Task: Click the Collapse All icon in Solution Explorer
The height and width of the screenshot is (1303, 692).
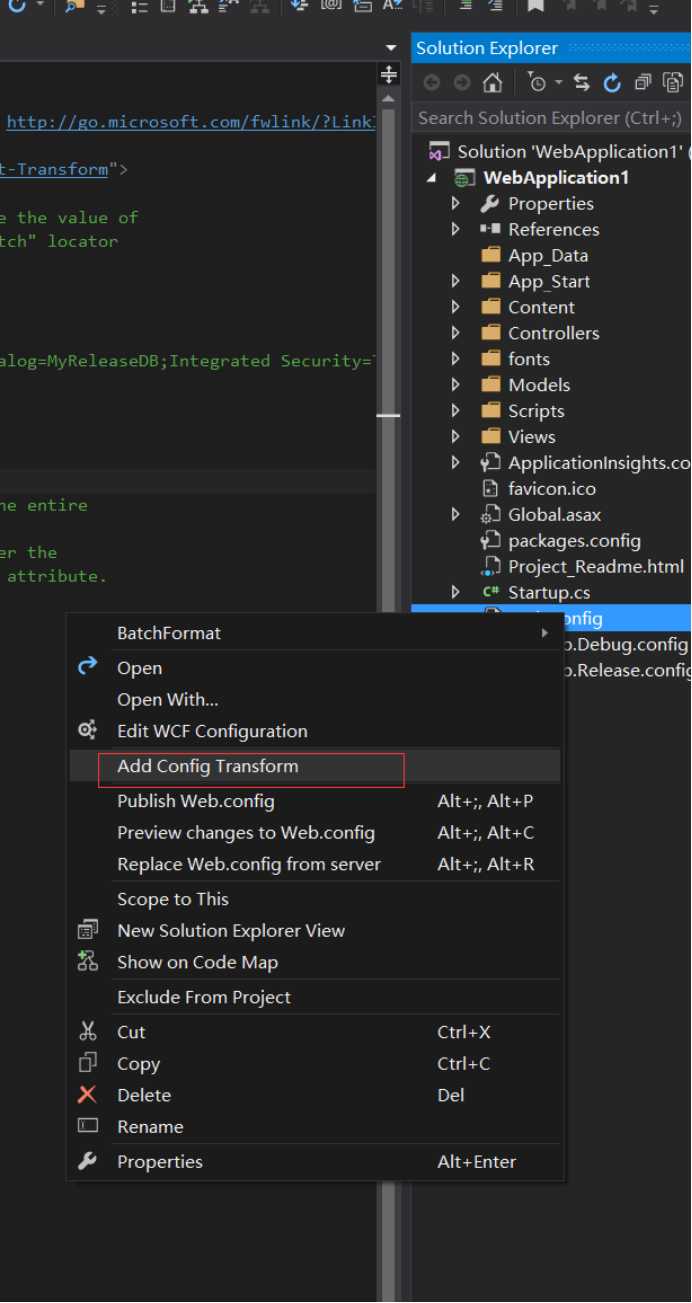Action: click(643, 83)
